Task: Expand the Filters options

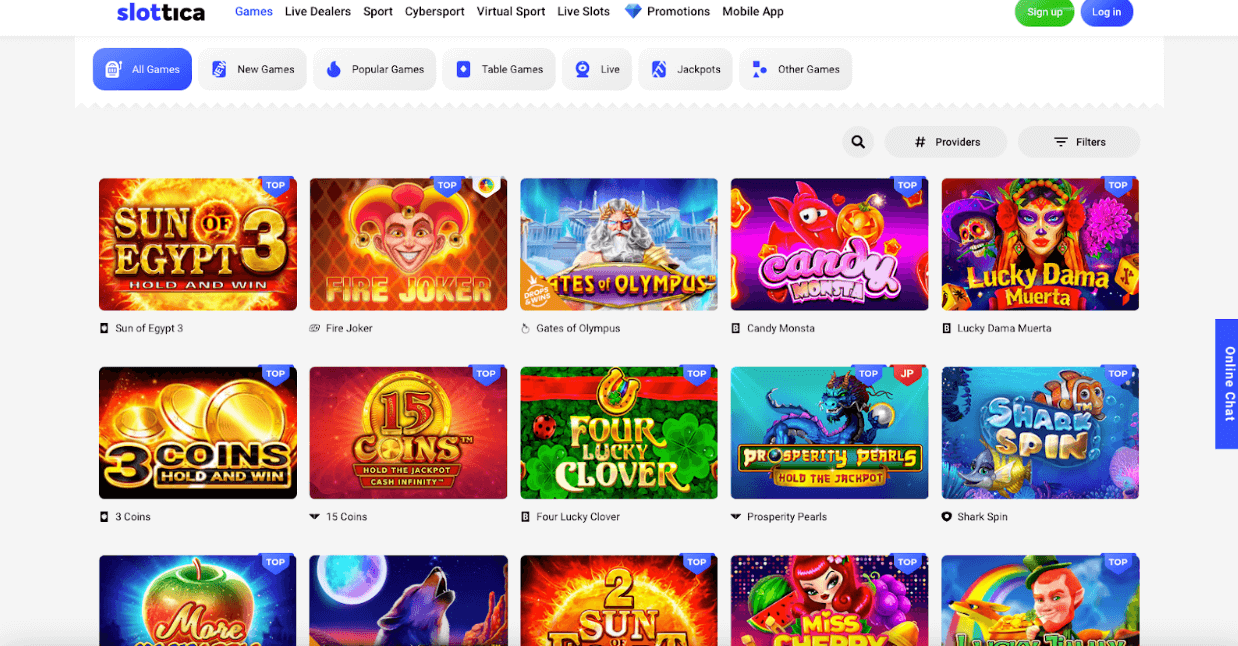Action: tap(1078, 142)
